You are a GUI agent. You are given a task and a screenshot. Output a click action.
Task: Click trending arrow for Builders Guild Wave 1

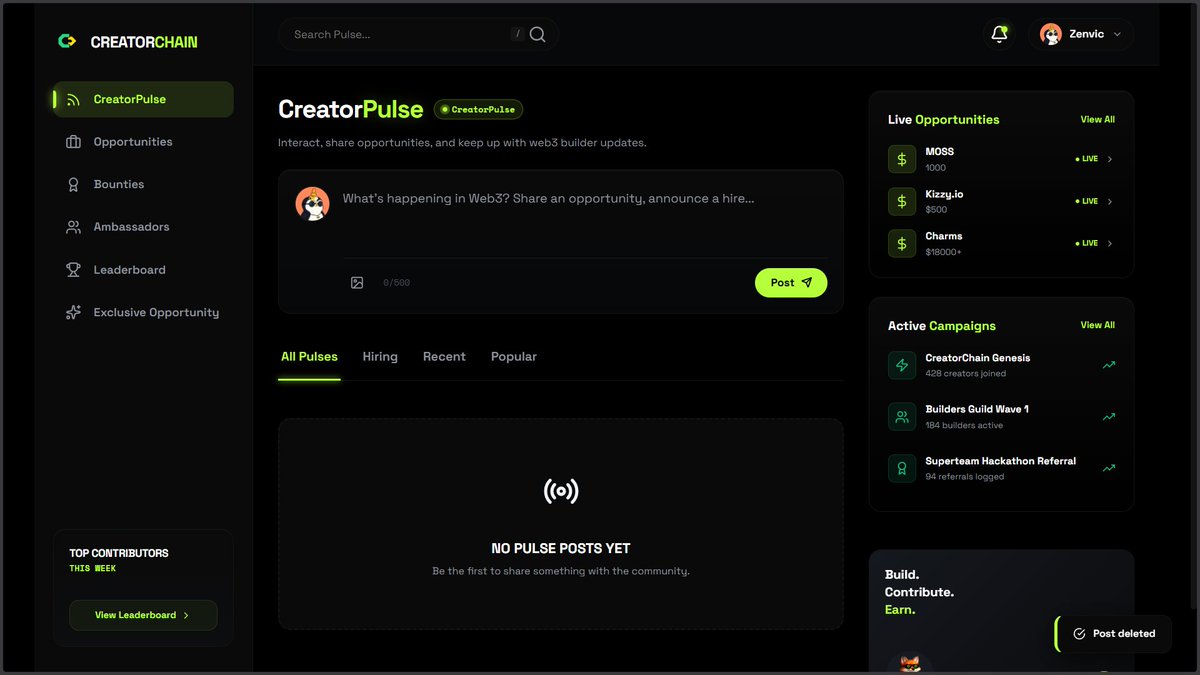pos(1109,417)
